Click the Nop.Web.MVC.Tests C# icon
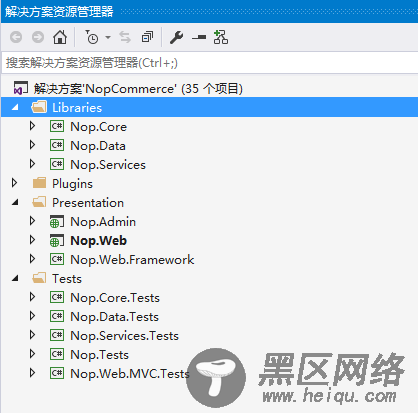Image resolution: width=418 pixels, height=413 pixels. (x=57, y=373)
